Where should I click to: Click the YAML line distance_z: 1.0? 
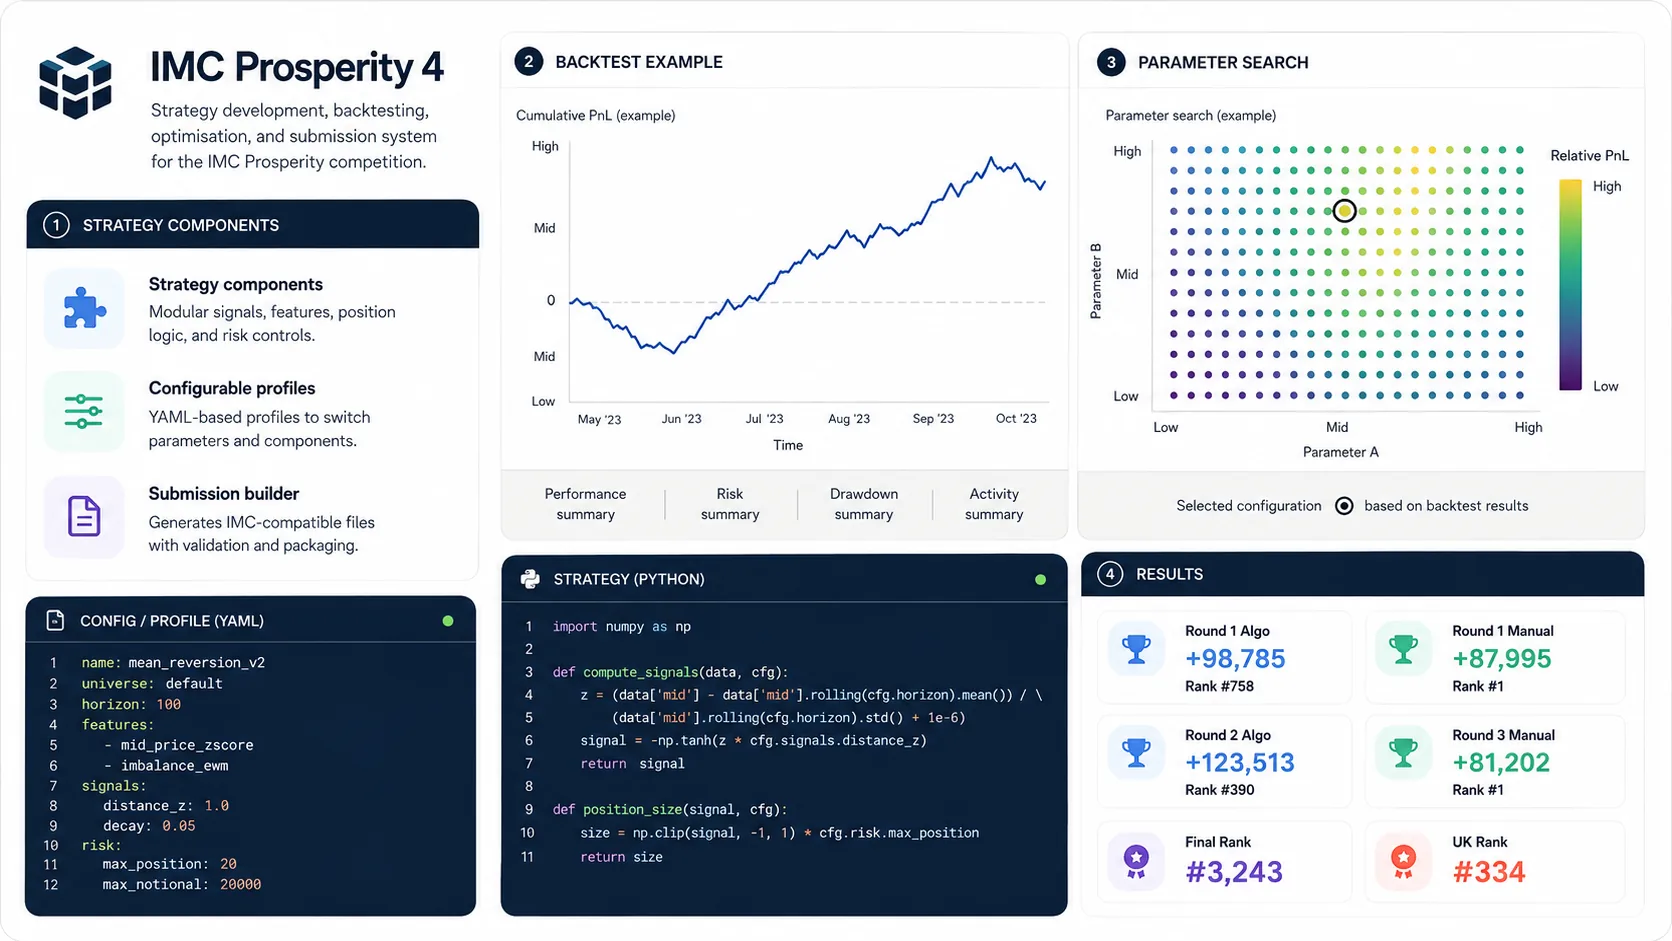166,805
